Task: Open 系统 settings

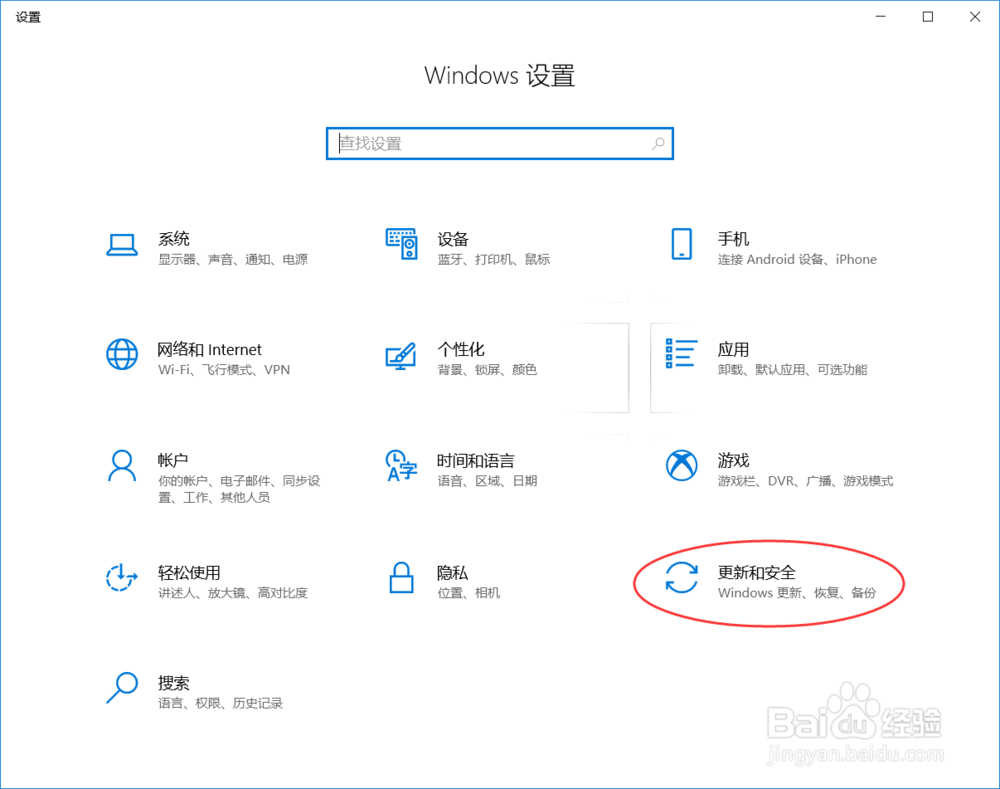Action: [174, 238]
